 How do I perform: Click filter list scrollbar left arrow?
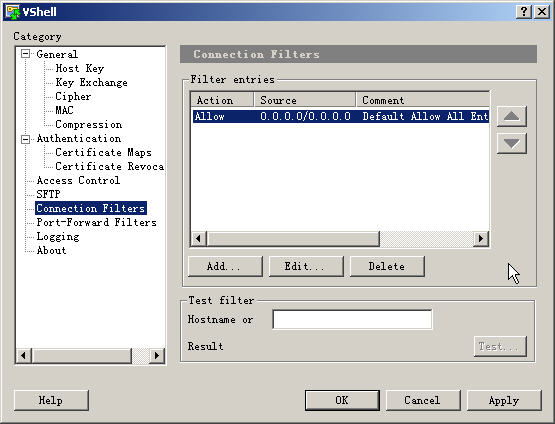point(199,239)
